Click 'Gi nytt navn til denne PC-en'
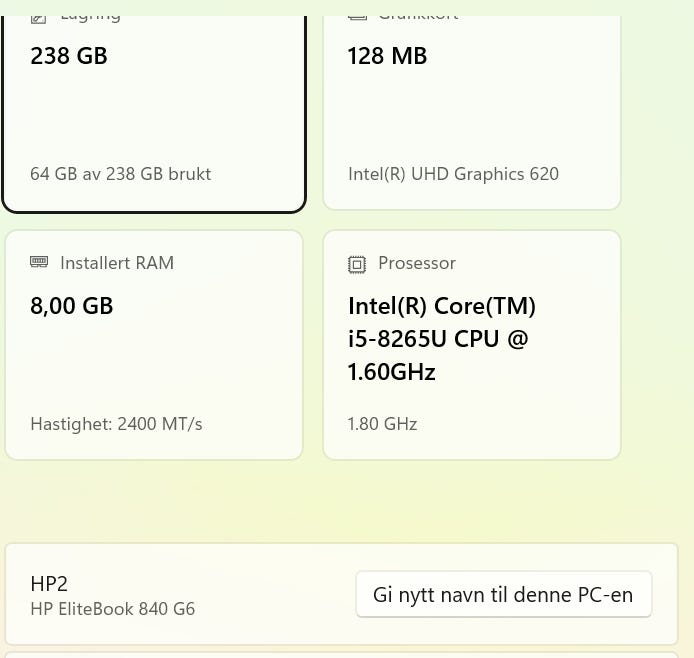The image size is (694, 658). pyautogui.click(x=504, y=594)
